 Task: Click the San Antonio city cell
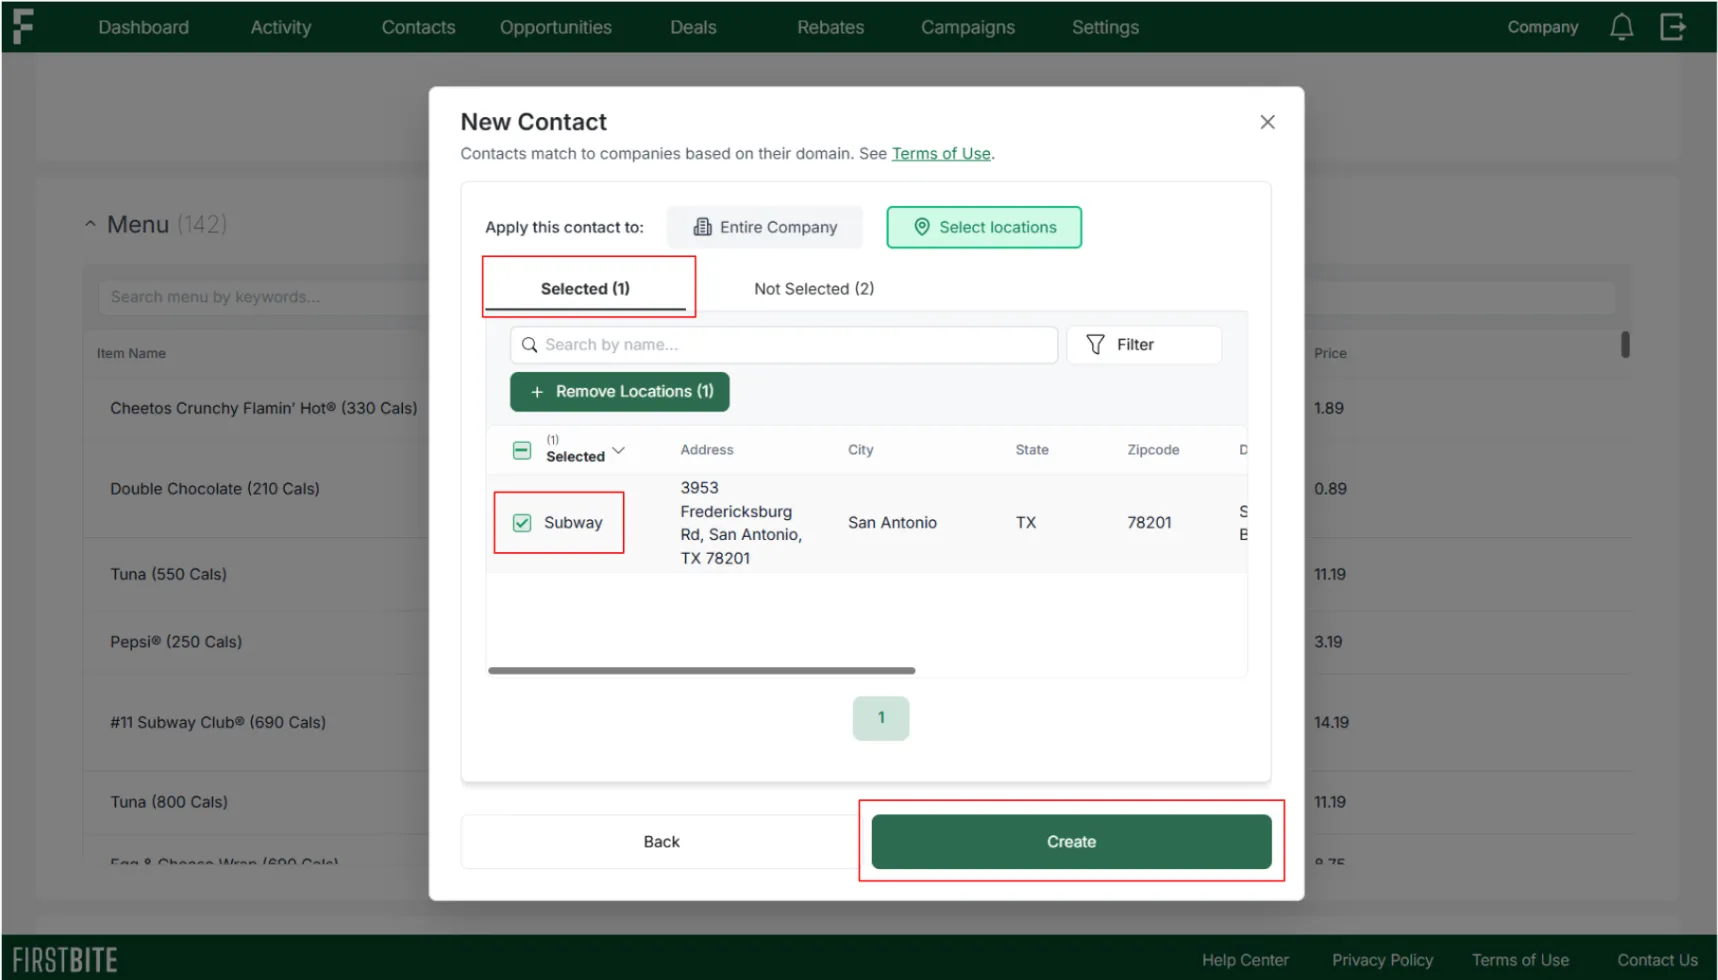pyautogui.click(x=892, y=523)
